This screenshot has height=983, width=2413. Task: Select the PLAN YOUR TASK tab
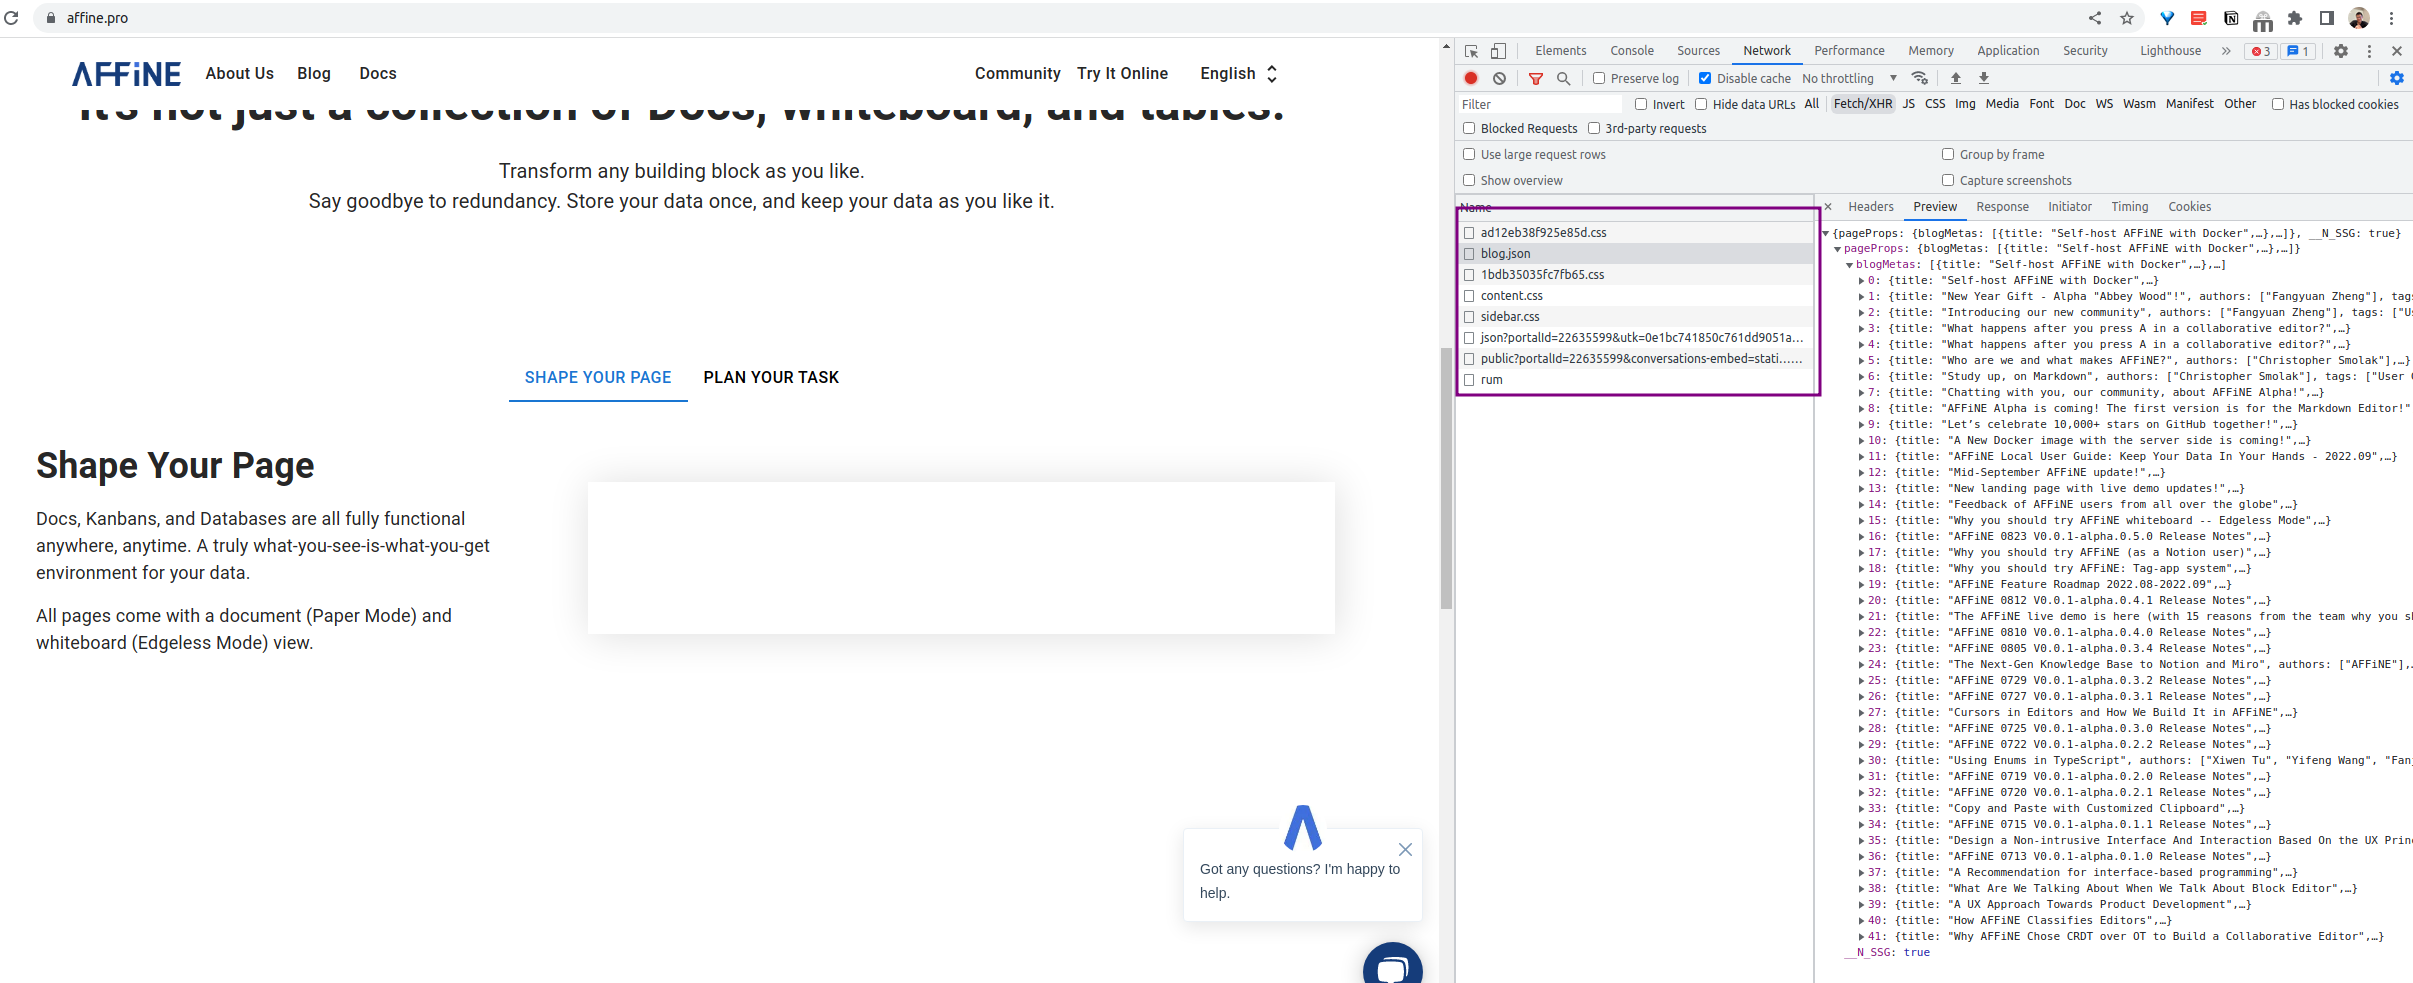(x=771, y=377)
